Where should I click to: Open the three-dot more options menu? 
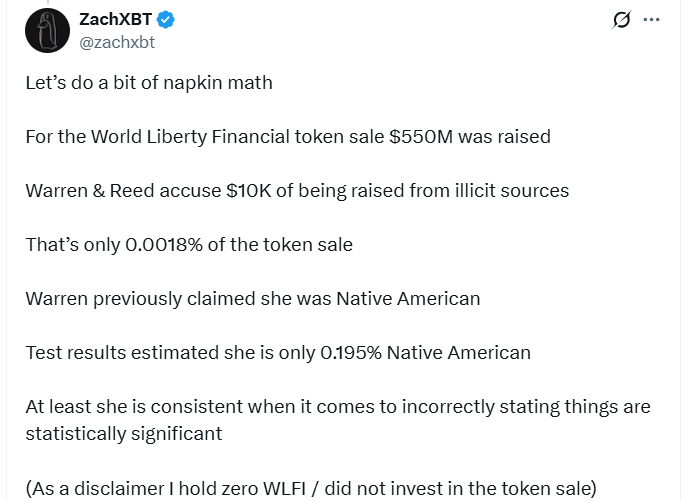[x=652, y=20]
